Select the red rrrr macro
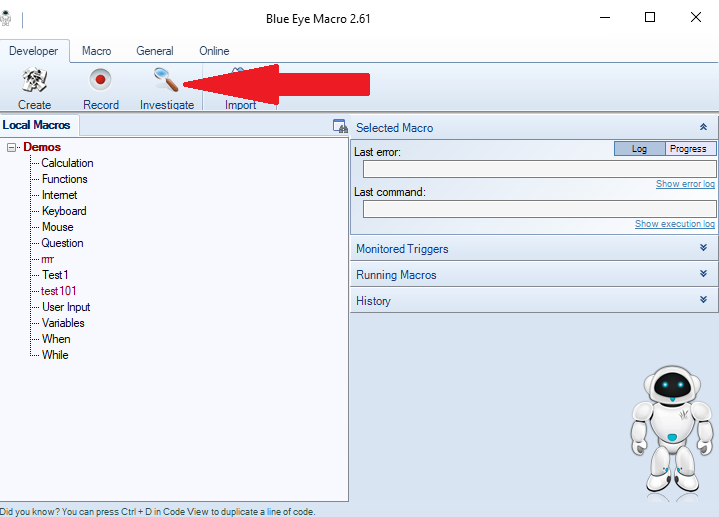Screen dimensions: 719x517 click(x=47, y=259)
